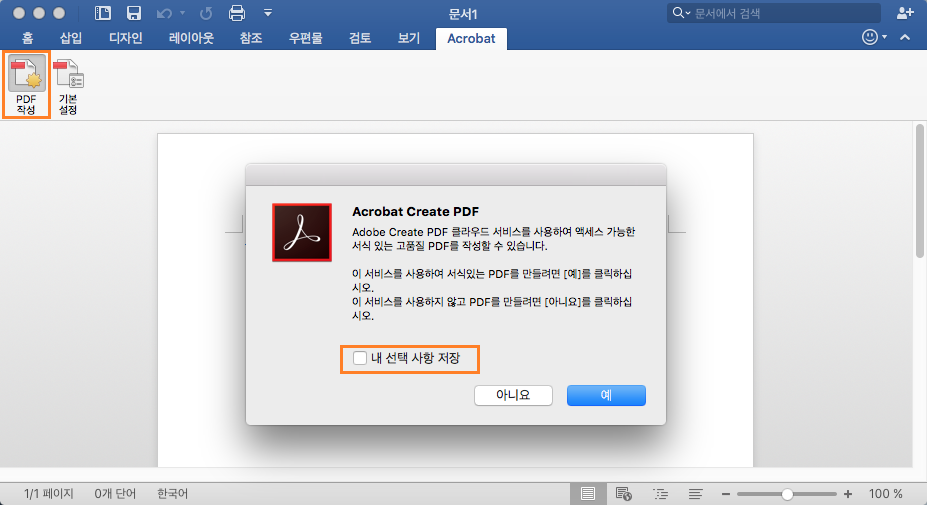927x505 pixels.
Task: Switch to outline view icon
Action: click(660, 494)
